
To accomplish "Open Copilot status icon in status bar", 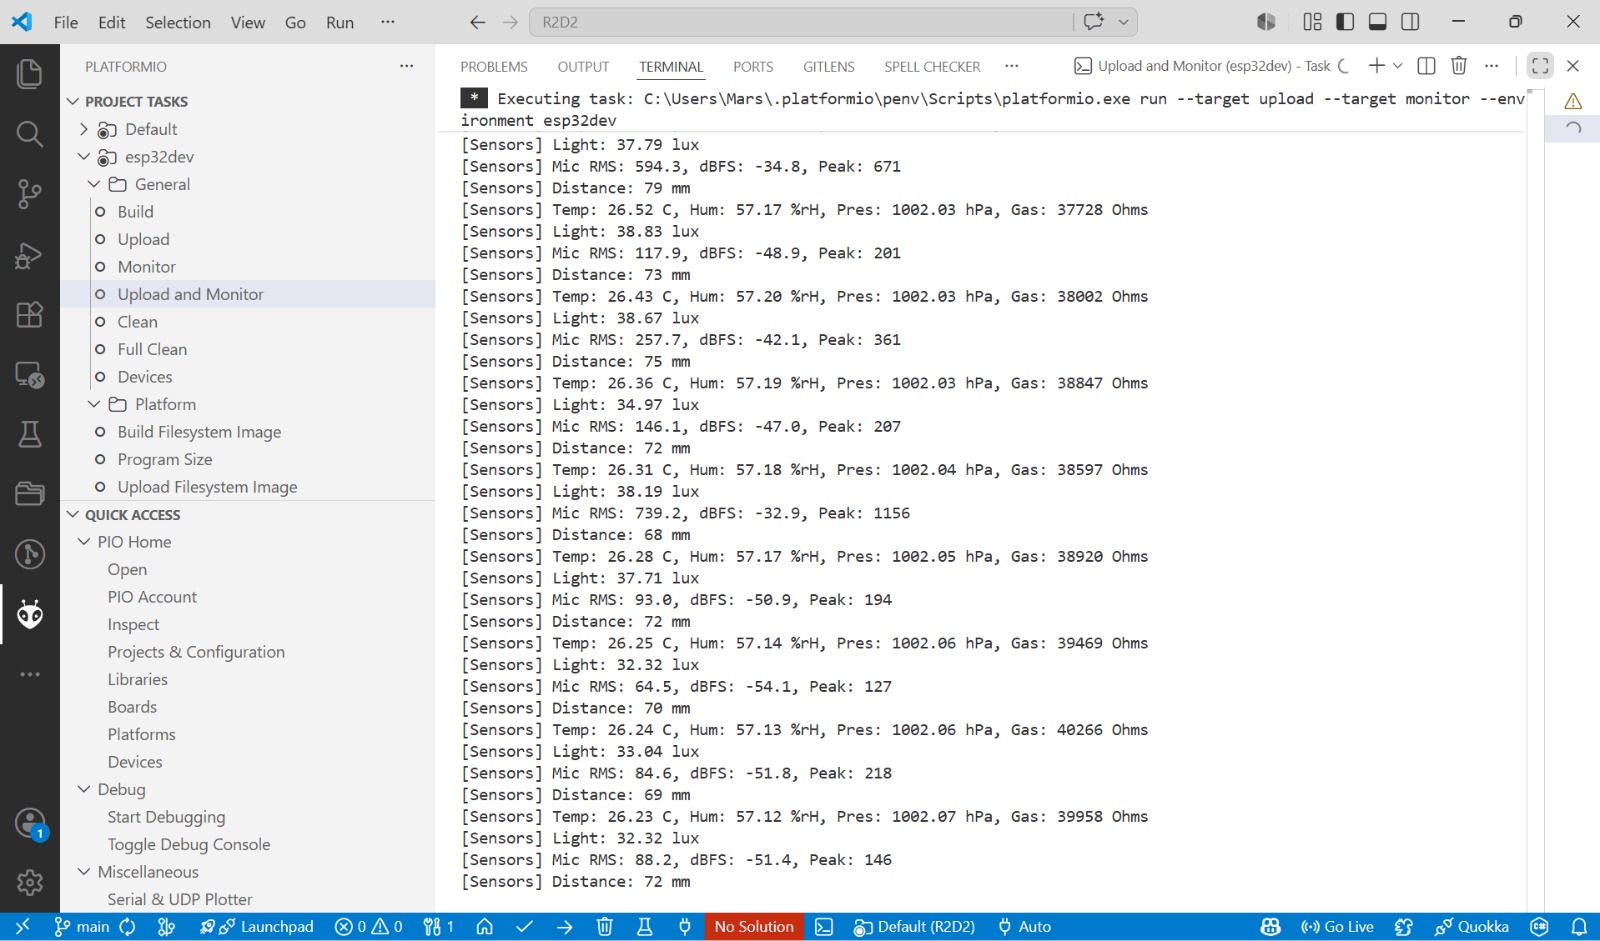I will 1270,927.
